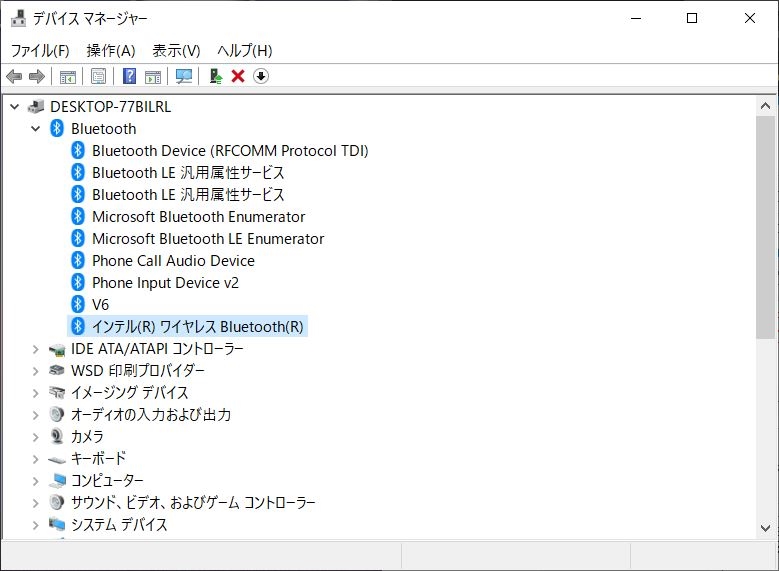Expand IDE ATA/ATAPI コントローラー node

[x=36, y=349]
